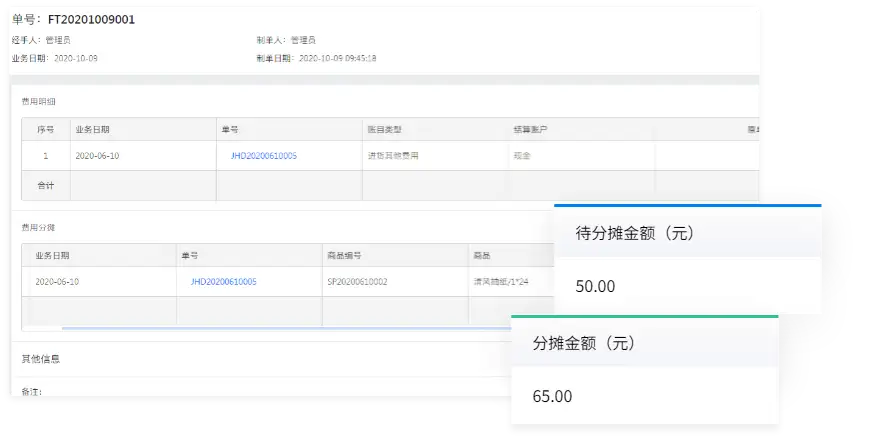Open JHD20200610005 link in 费用分摊 table
The image size is (871, 439).
point(223,282)
